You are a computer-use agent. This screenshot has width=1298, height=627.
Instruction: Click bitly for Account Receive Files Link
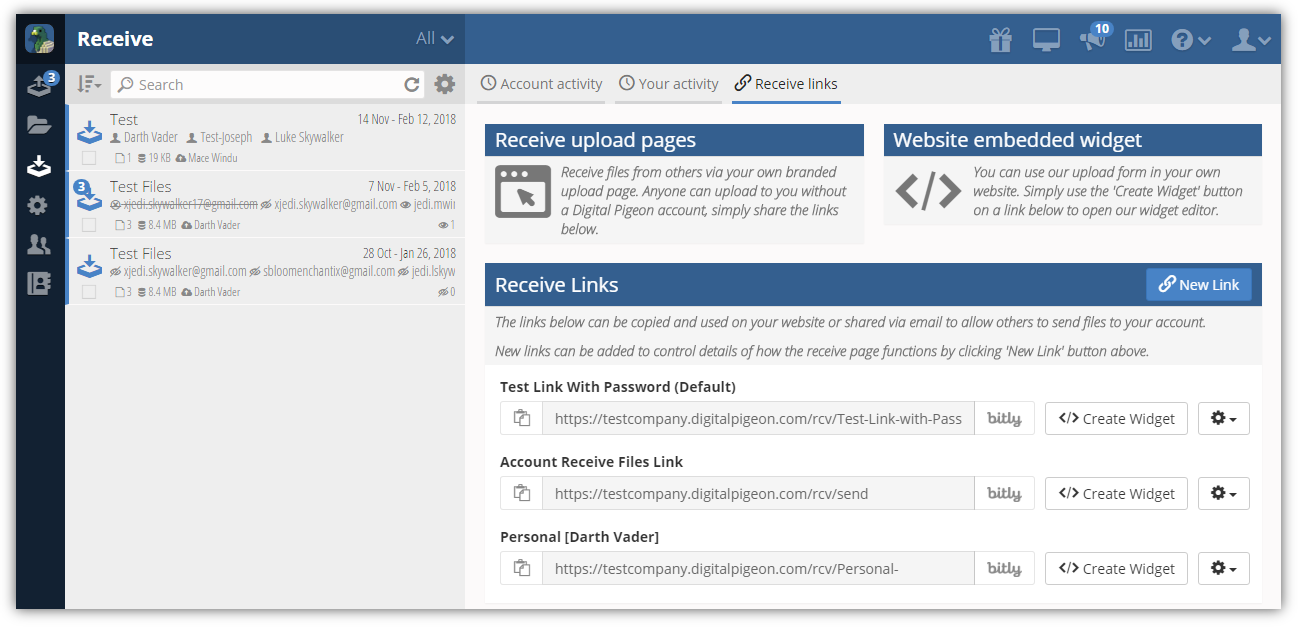click(1004, 494)
